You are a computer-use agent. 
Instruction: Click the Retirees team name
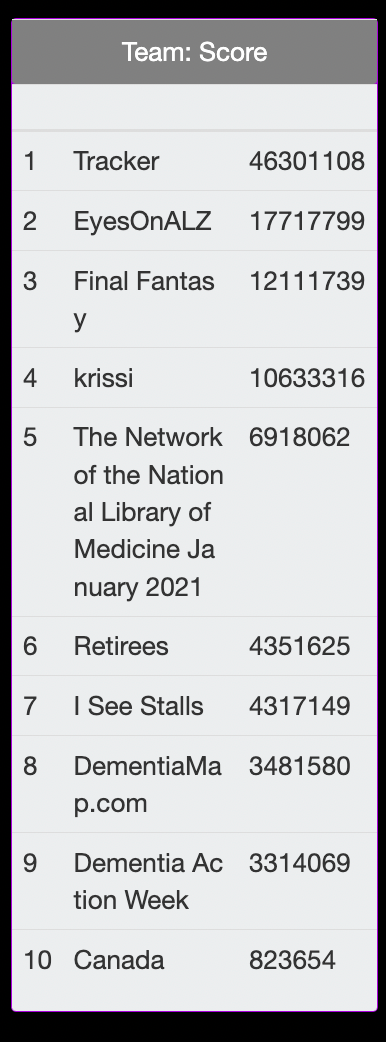[x=121, y=646]
